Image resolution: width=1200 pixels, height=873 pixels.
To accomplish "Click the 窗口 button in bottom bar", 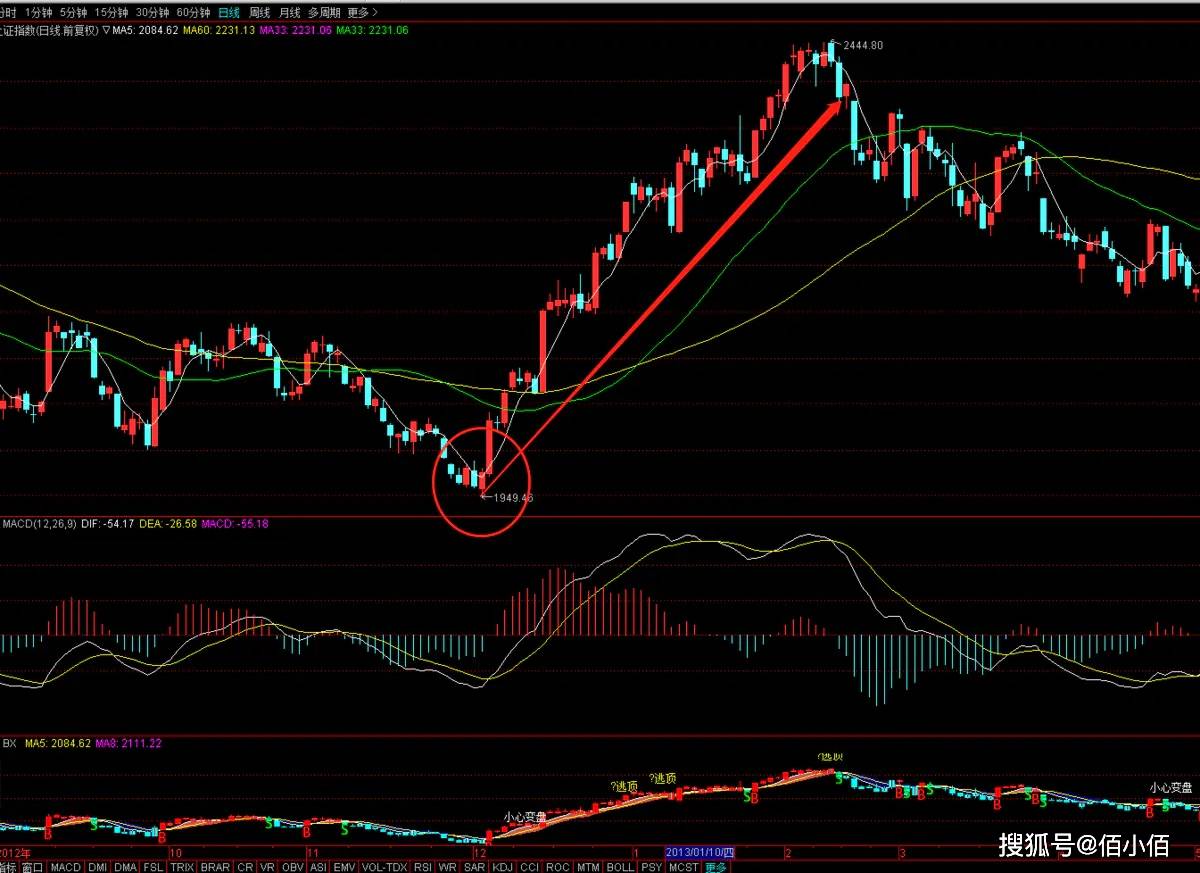I will coord(32,867).
